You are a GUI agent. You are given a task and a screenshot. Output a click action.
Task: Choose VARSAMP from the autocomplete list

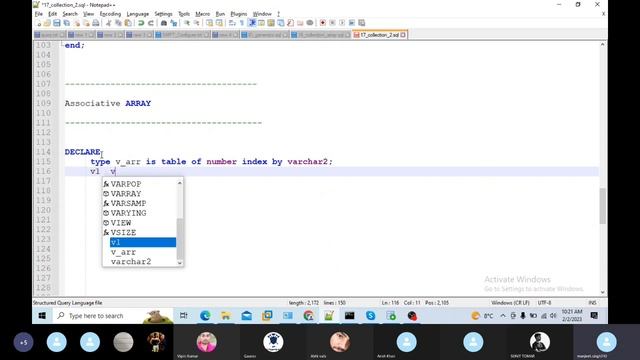point(128,203)
